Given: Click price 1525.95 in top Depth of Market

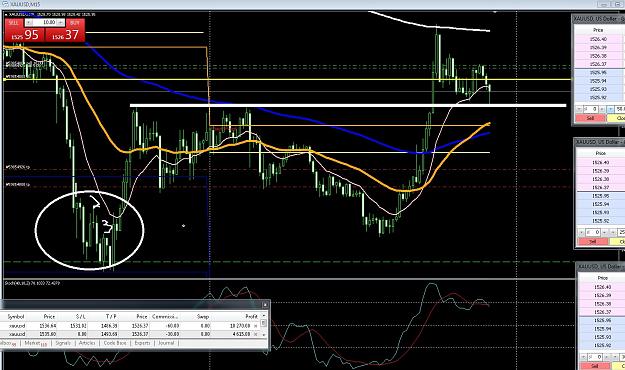Looking at the screenshot, I should [x=598, y=73].
